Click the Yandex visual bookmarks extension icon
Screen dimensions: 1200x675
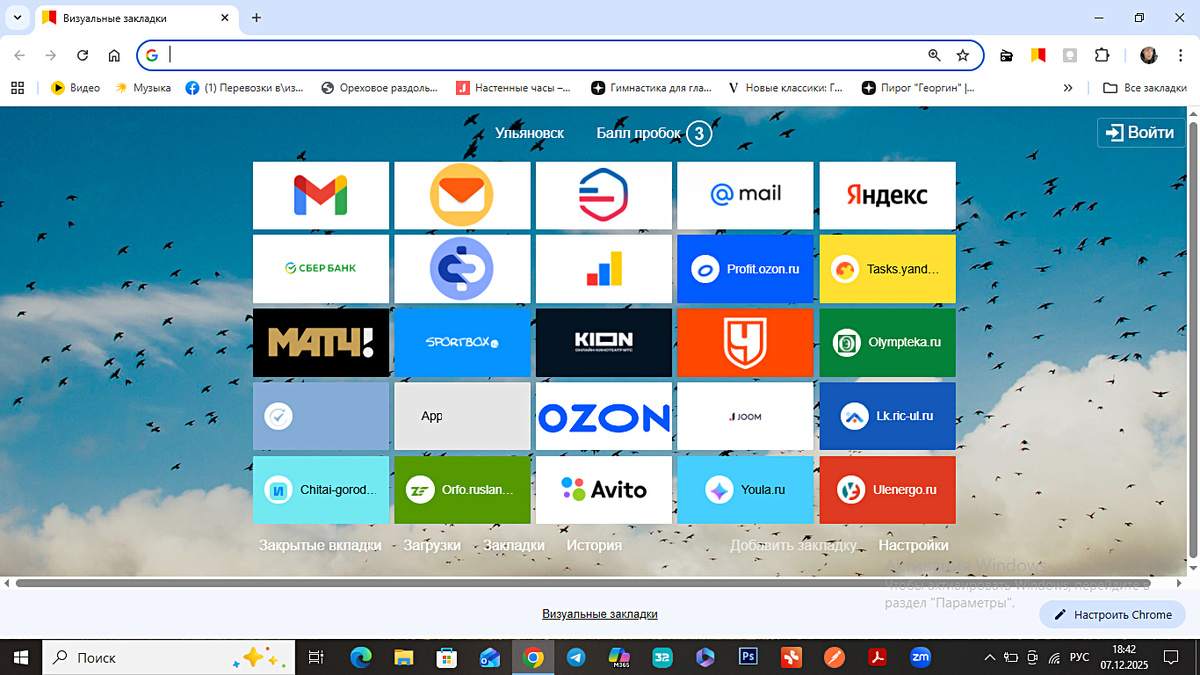1038,56
